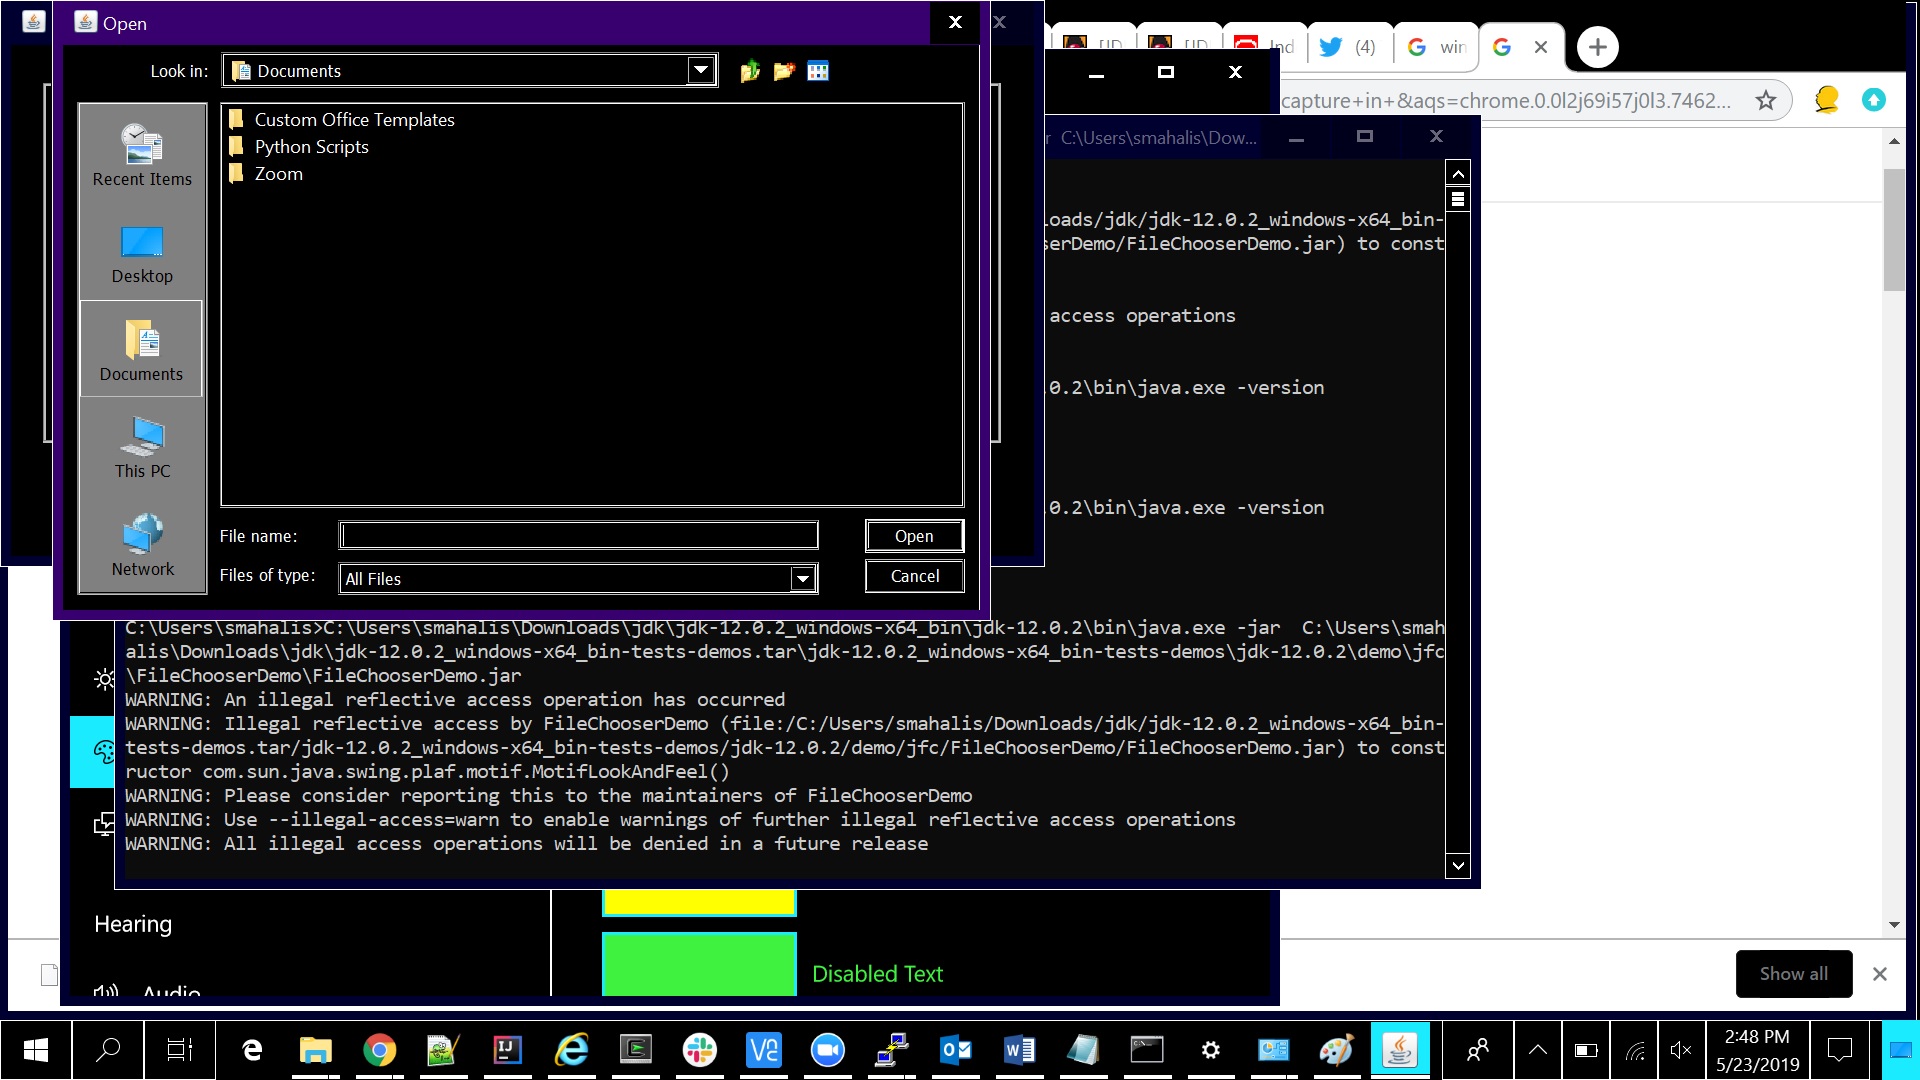Switch to the Twitter browser tab
The width and height of the screenshot is (1920, 1080).
[x=1347, y=47]
